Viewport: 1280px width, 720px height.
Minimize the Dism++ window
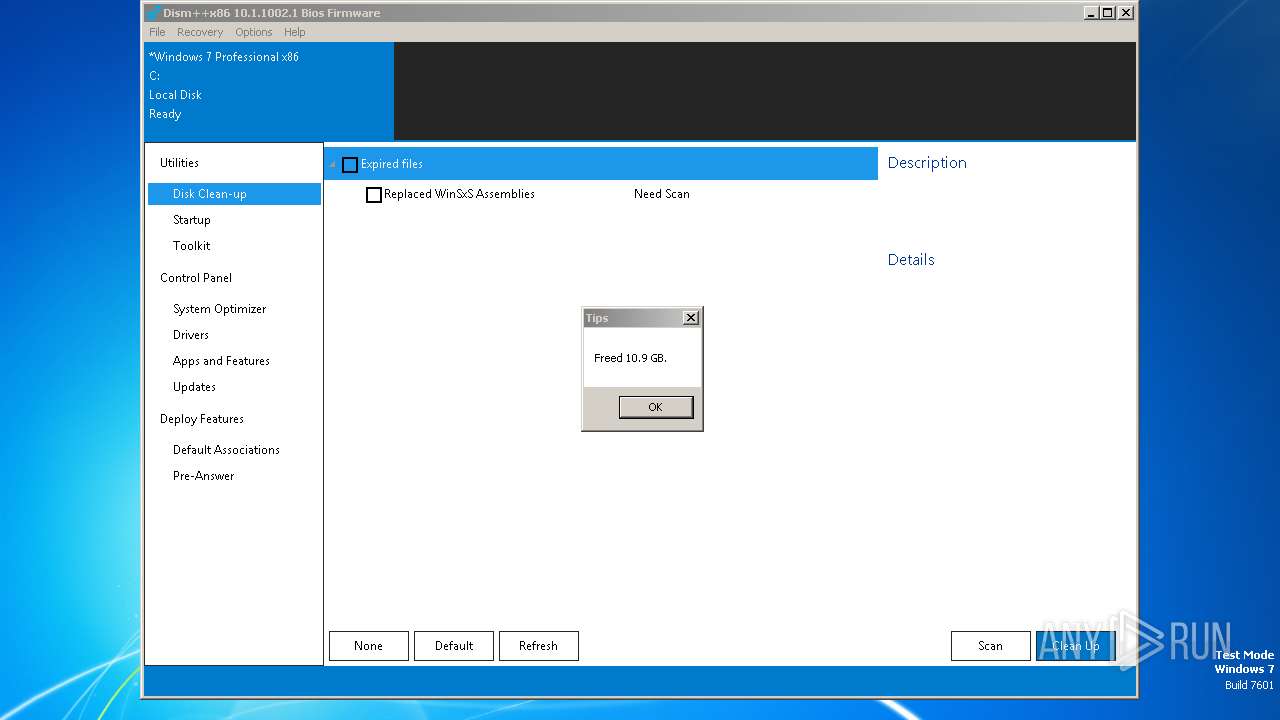pyautogui.click(x=1090, y=13)
